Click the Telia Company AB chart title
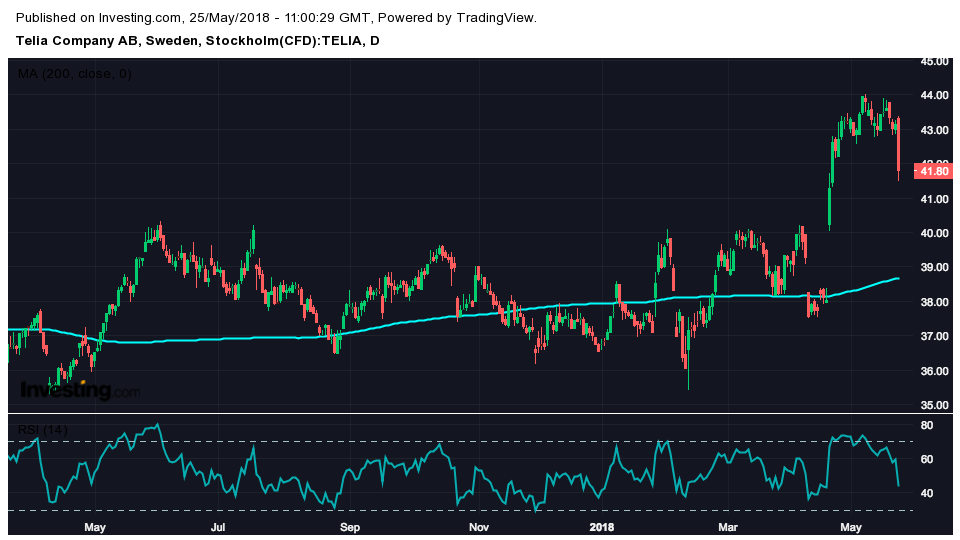 tap(197, 41)
